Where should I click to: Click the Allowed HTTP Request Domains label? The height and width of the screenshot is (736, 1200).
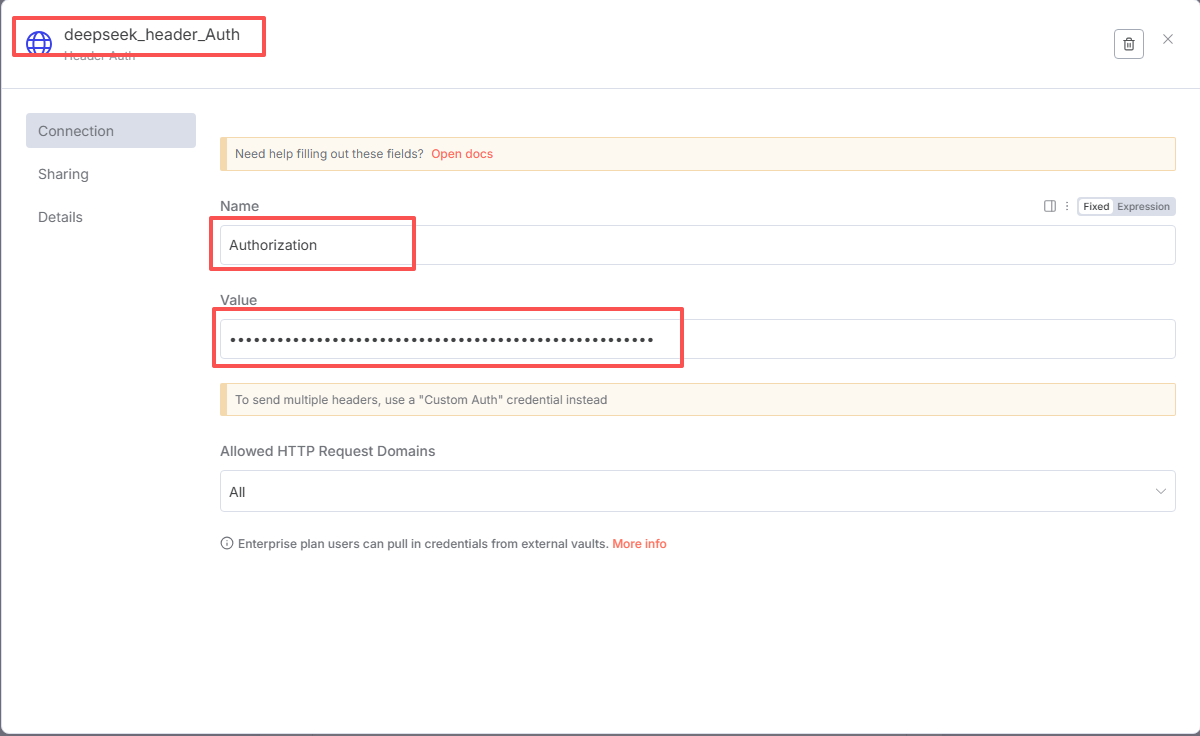328,451
